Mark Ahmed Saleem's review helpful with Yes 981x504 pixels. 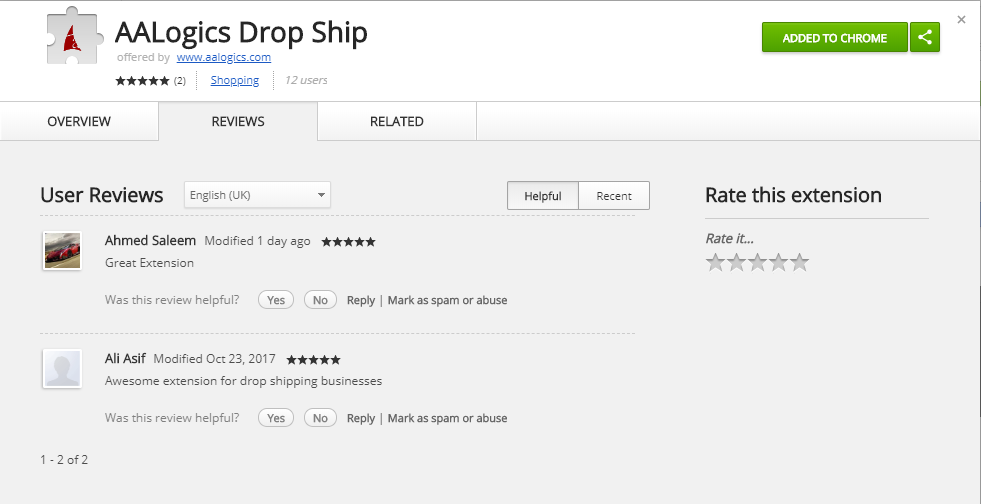tap(276, 300)
